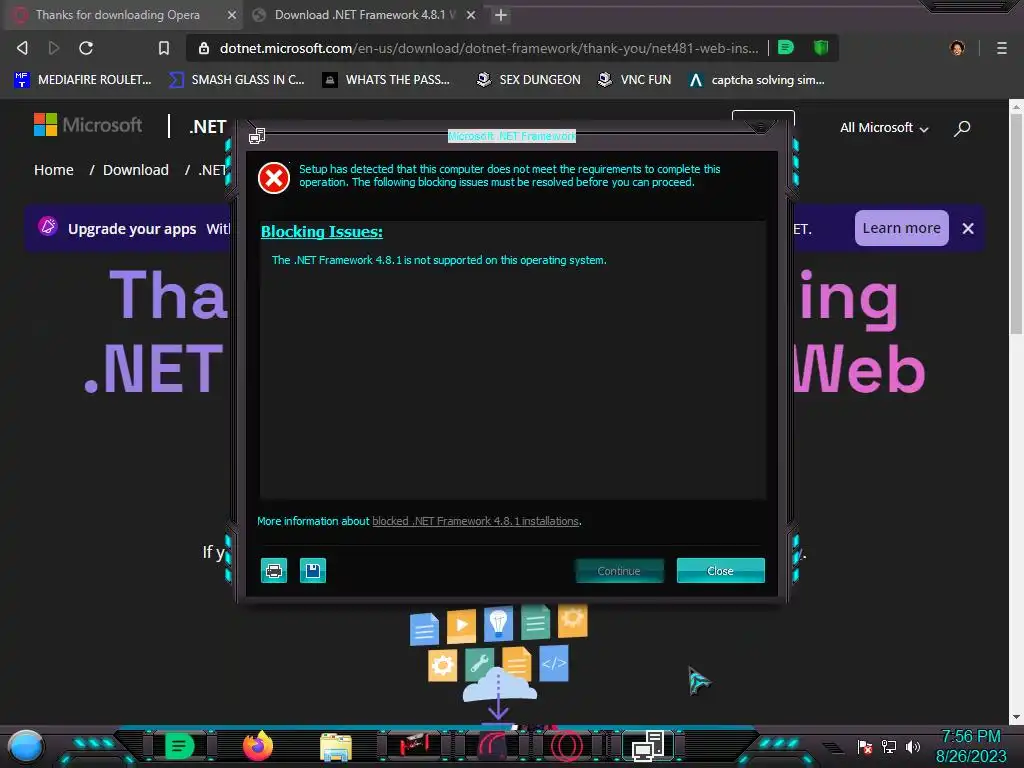Open blocked .NET Framework 4.8.1 installations link
The image size is (1024, 768).
click(475, 521)
